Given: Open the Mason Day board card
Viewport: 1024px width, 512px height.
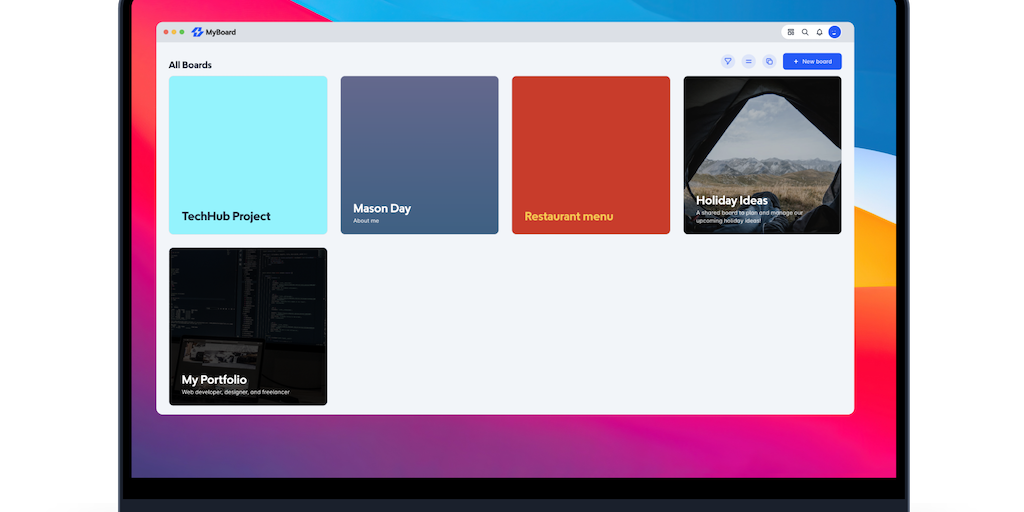Looking at the screenshot, I should point(419,155).
